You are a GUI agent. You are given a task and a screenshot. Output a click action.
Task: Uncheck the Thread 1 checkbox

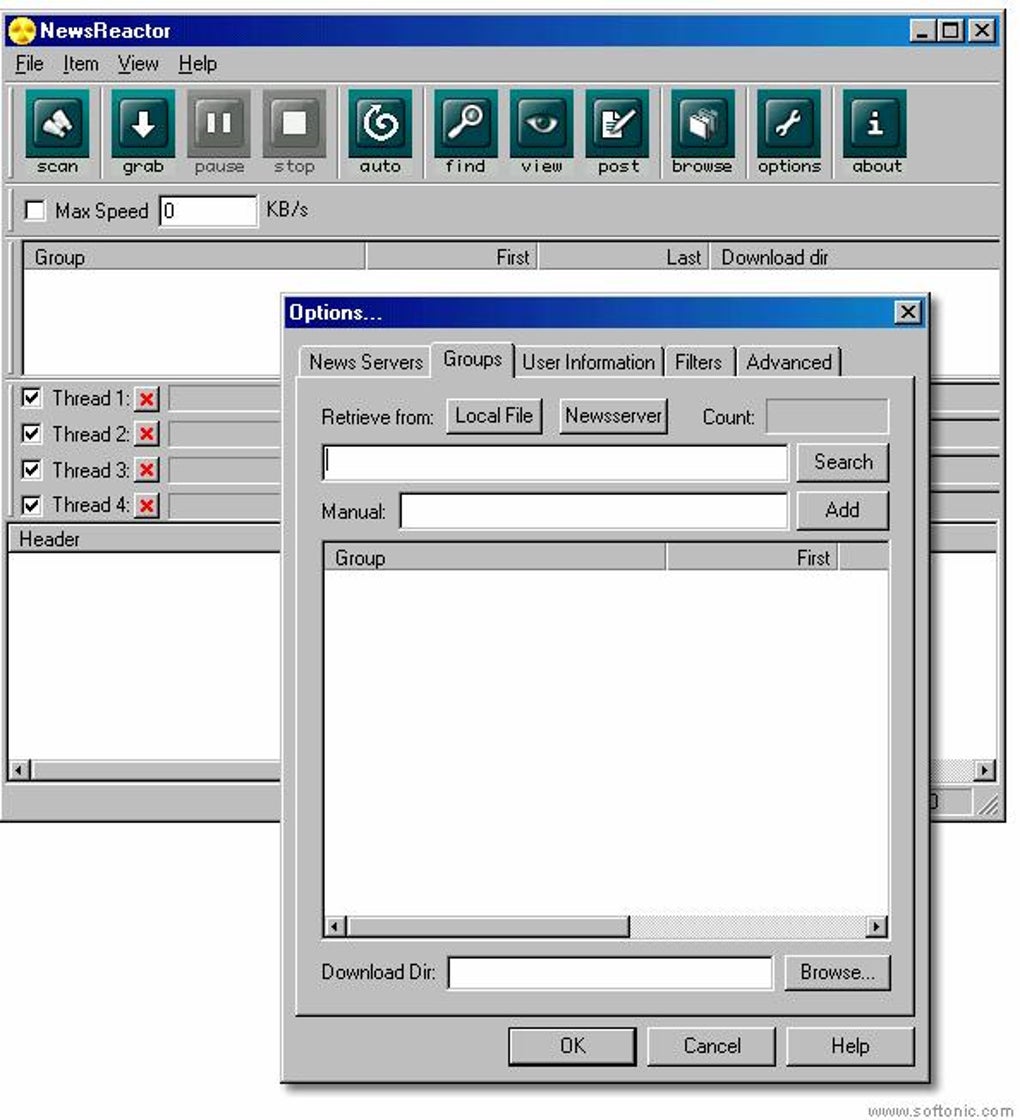[31, 397]
